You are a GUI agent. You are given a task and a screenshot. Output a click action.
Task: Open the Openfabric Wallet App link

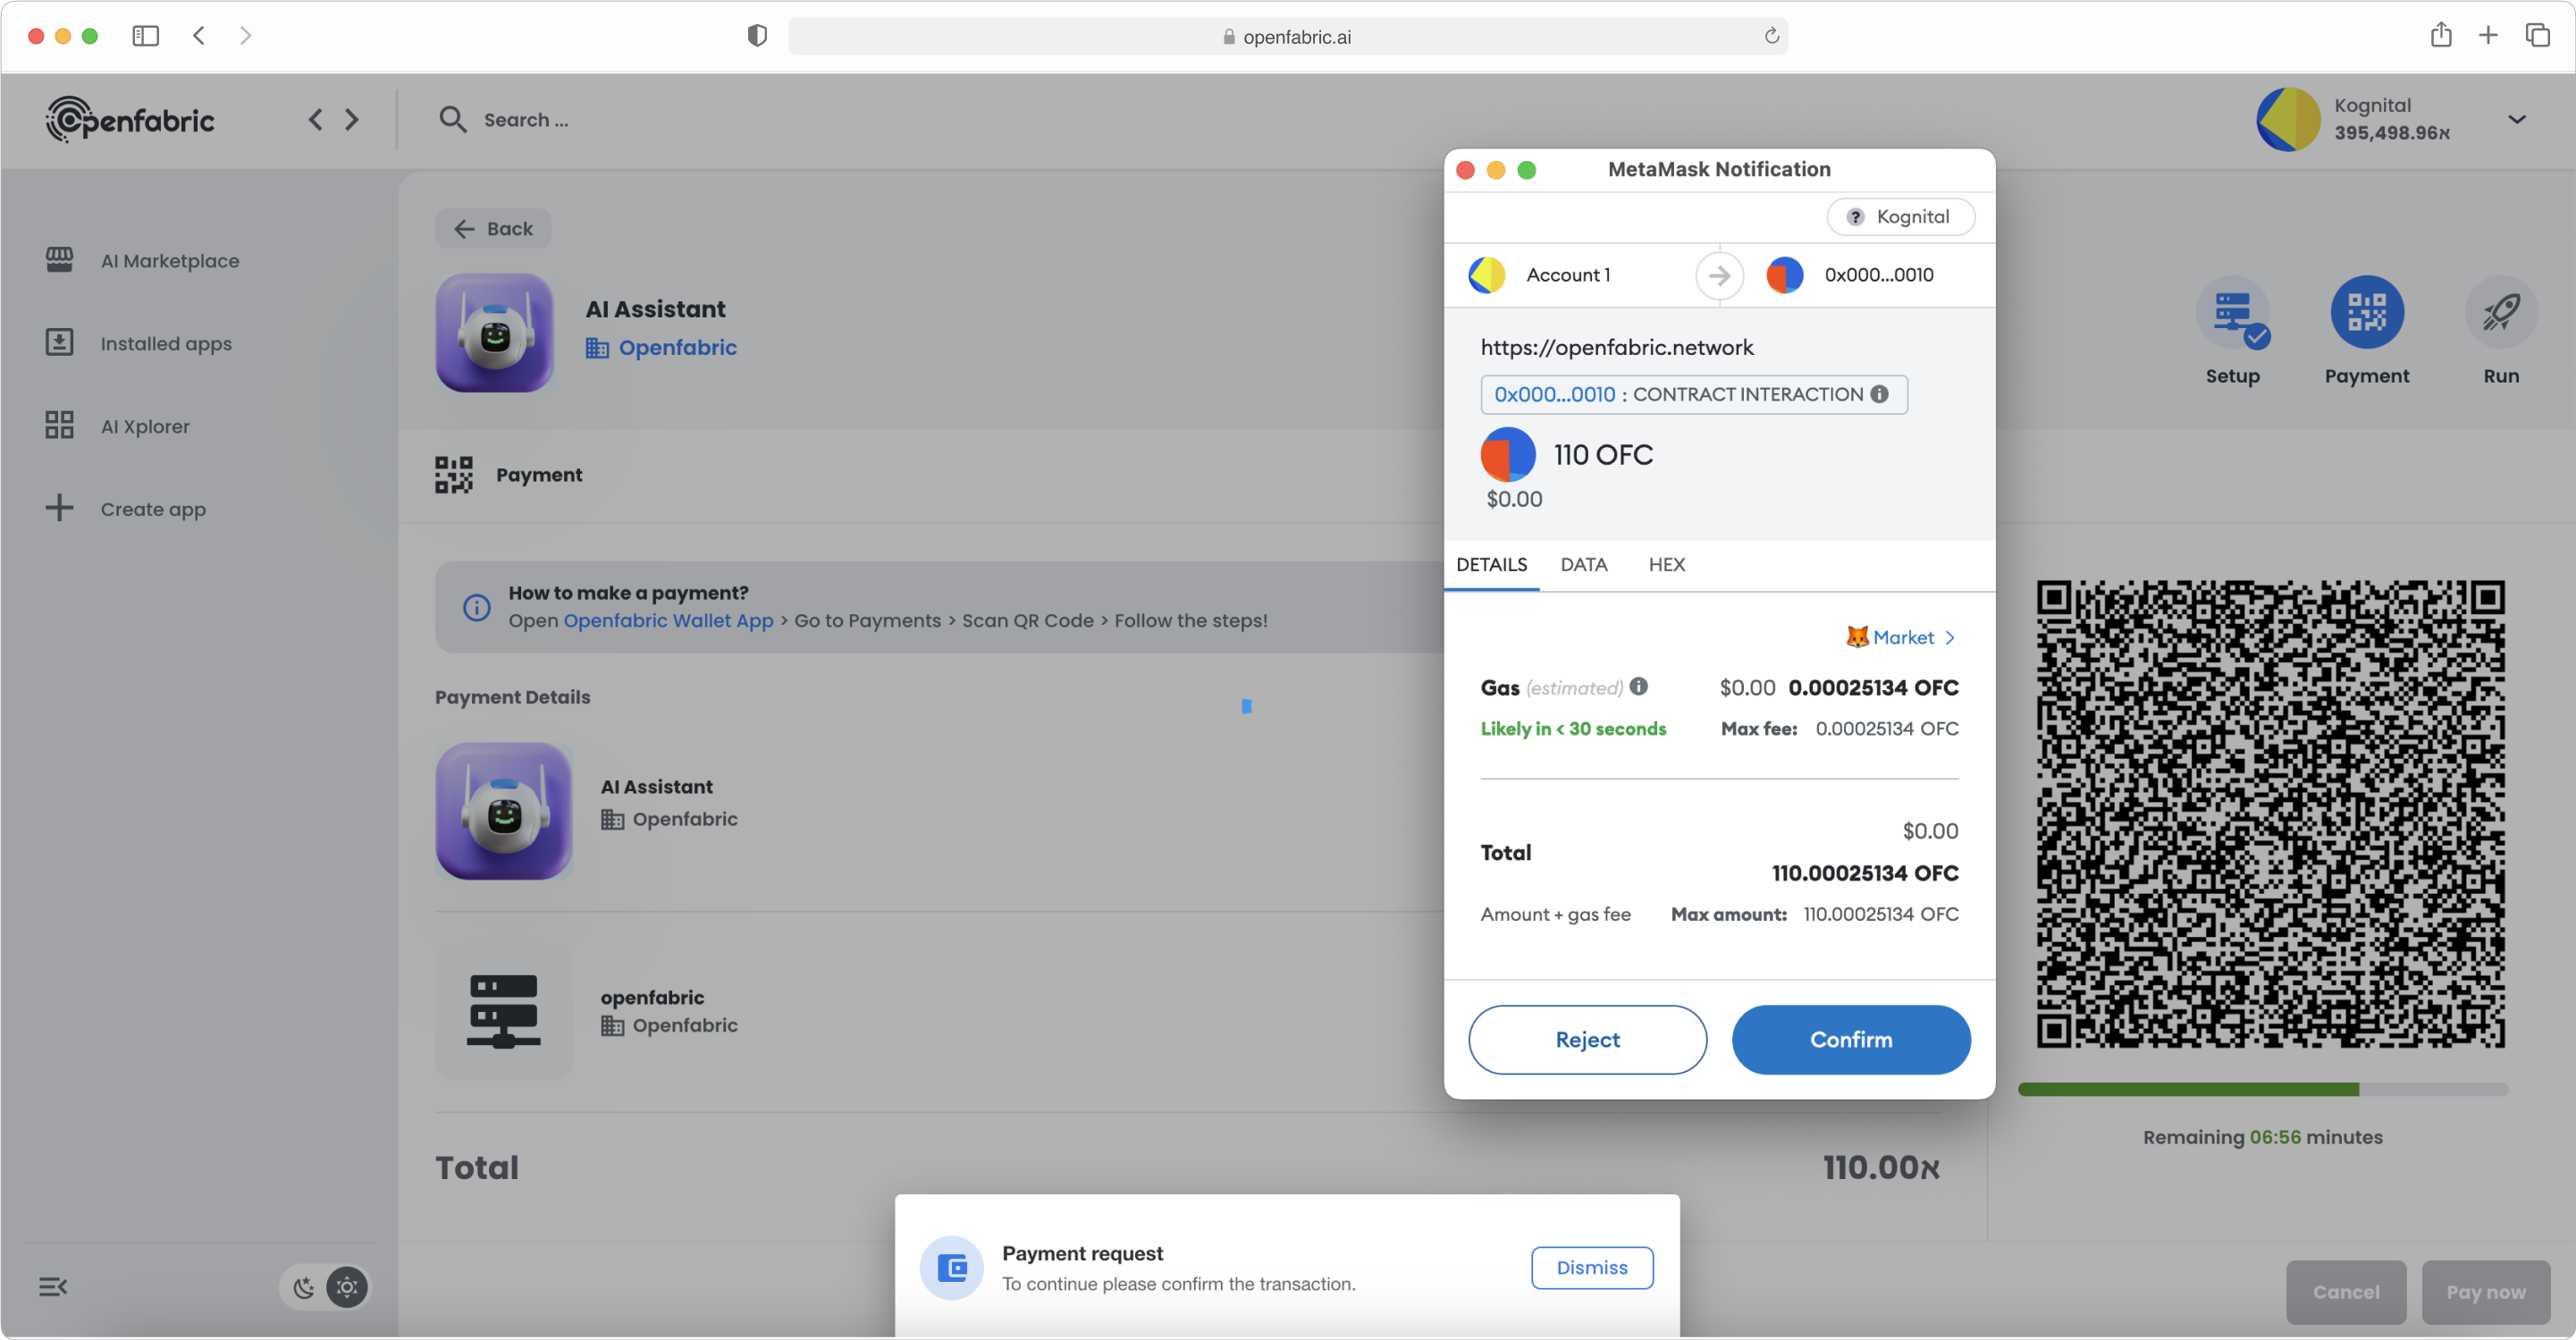tap(668, 620)
